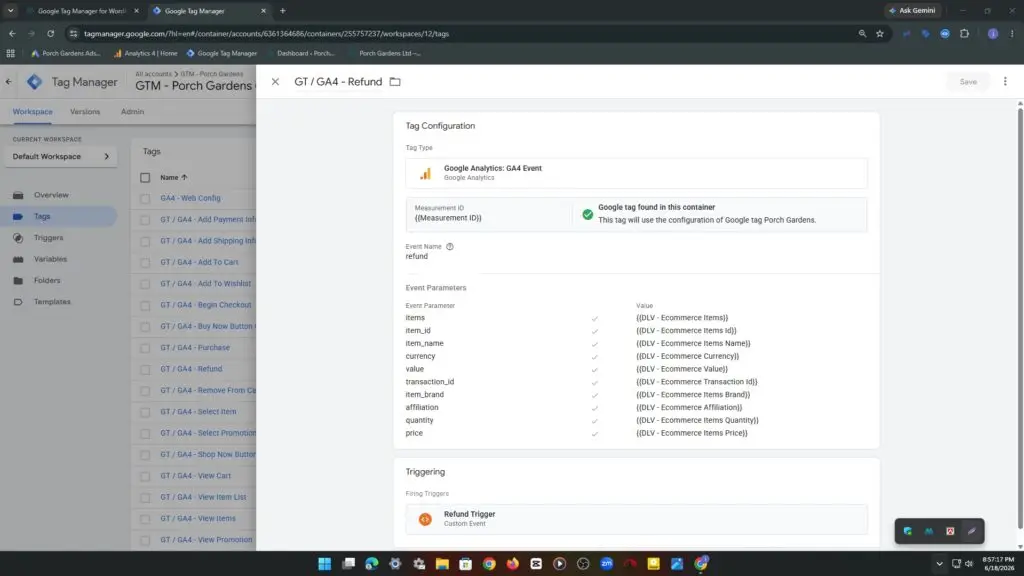Open the GT / GA4 - Add To Wishlist tag

coord(206,283)
